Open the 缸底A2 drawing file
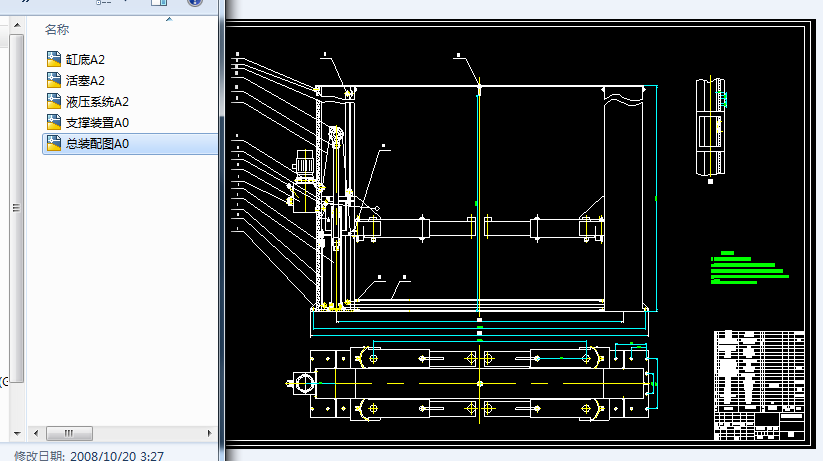The width and height of the screenshot is (823, 461). [x=84, y=59]
